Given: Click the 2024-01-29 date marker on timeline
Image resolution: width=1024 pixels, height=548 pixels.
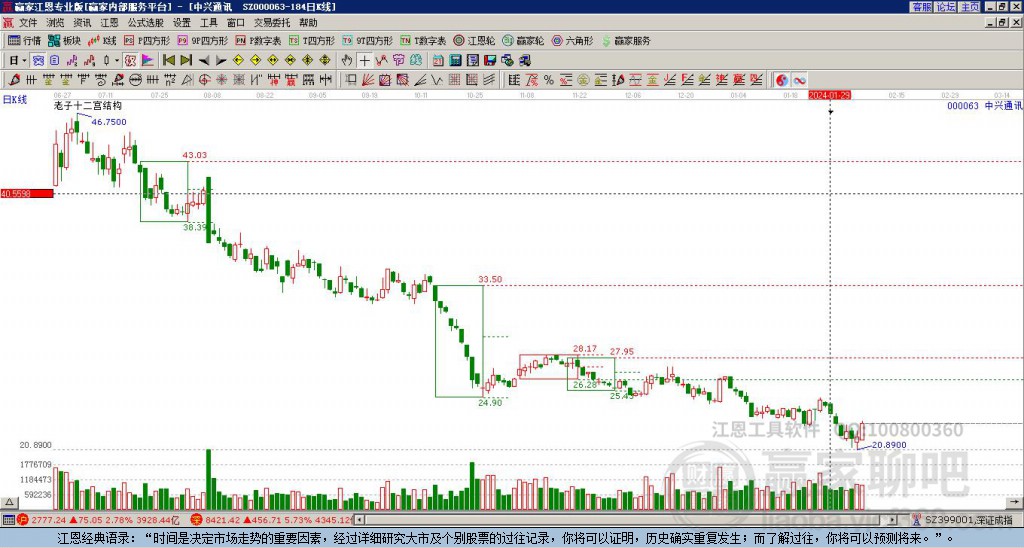Looking at the screenshot, I should (x=829, y=95).
